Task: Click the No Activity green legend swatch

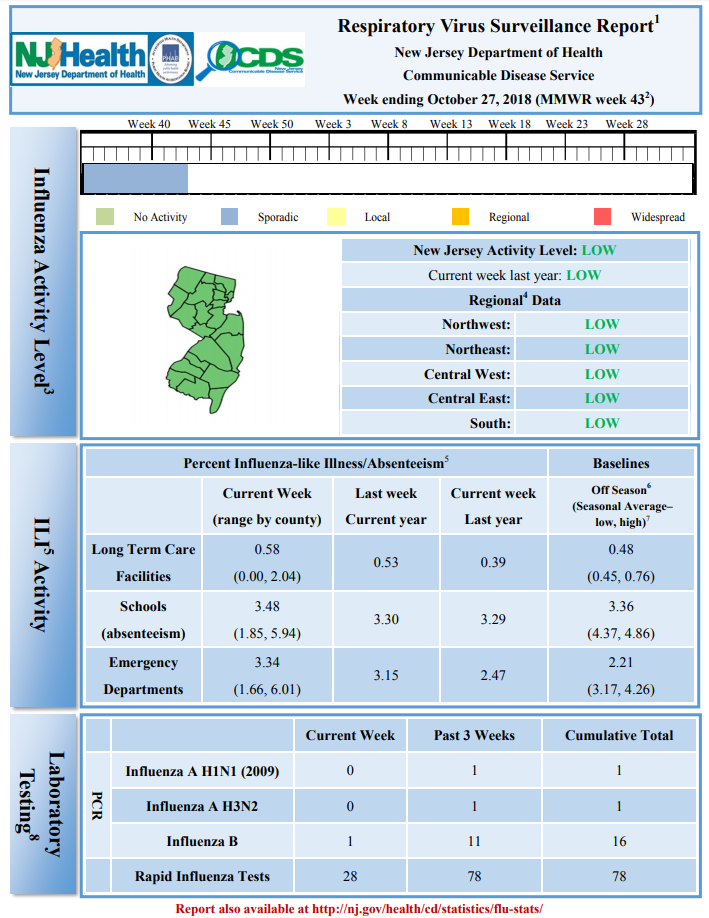Action: (x=105, y=217)
